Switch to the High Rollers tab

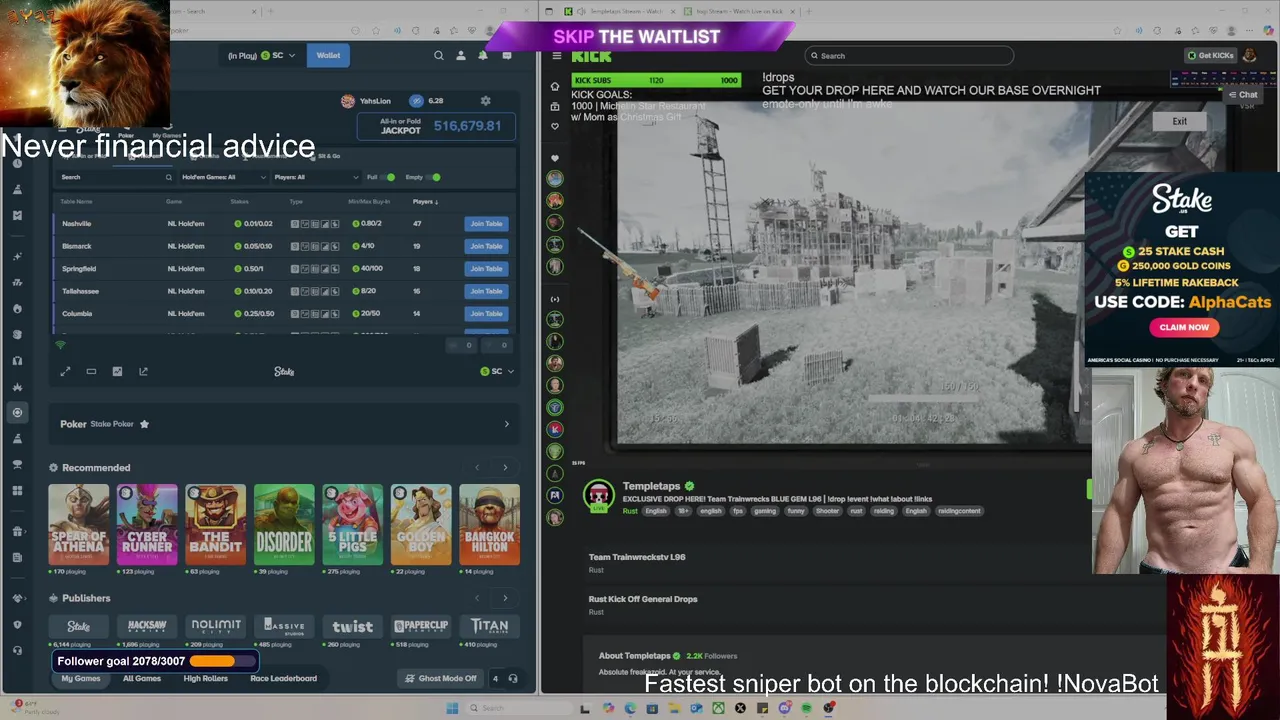[x=205, y=678]
